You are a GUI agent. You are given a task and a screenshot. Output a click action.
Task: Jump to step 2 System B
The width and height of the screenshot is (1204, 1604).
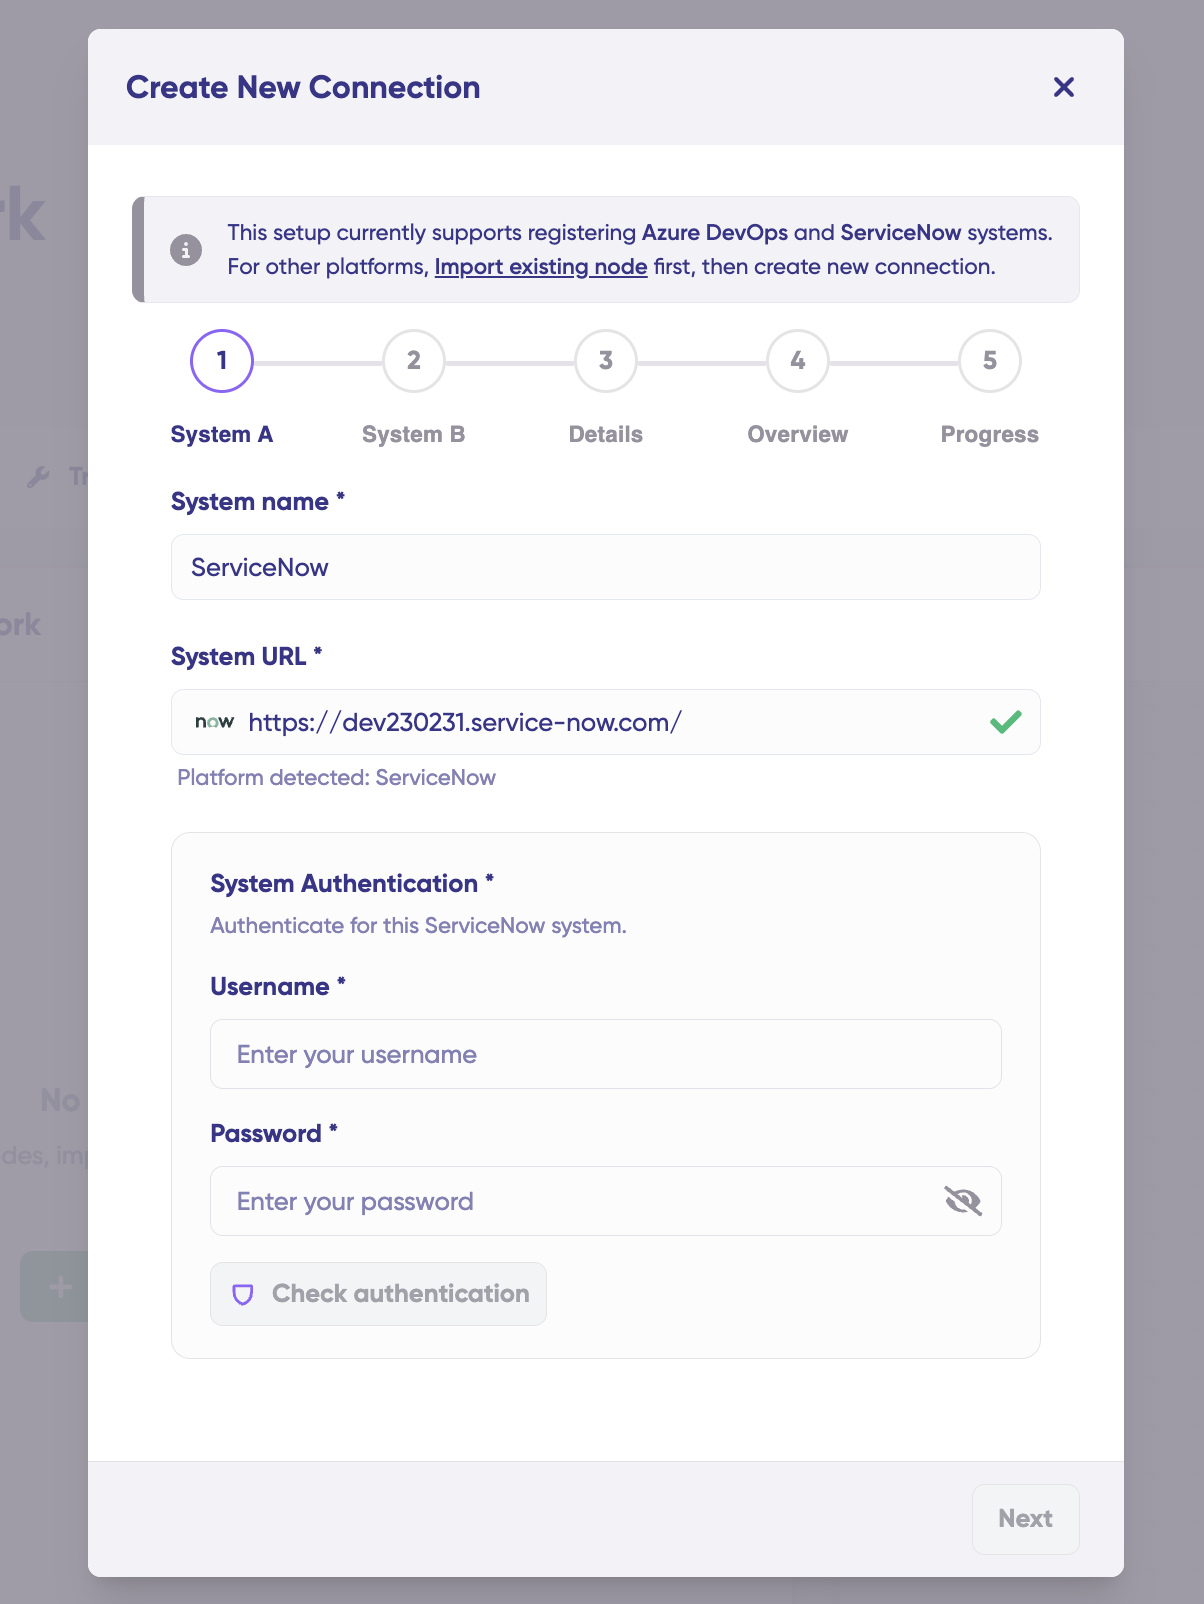414,361
